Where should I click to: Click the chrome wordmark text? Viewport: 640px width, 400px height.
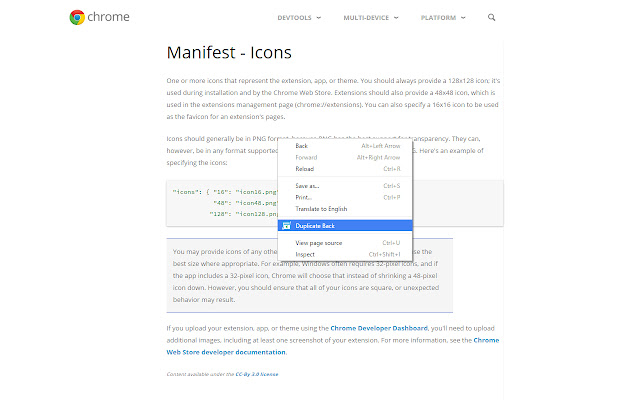click(x=108, y=17)
